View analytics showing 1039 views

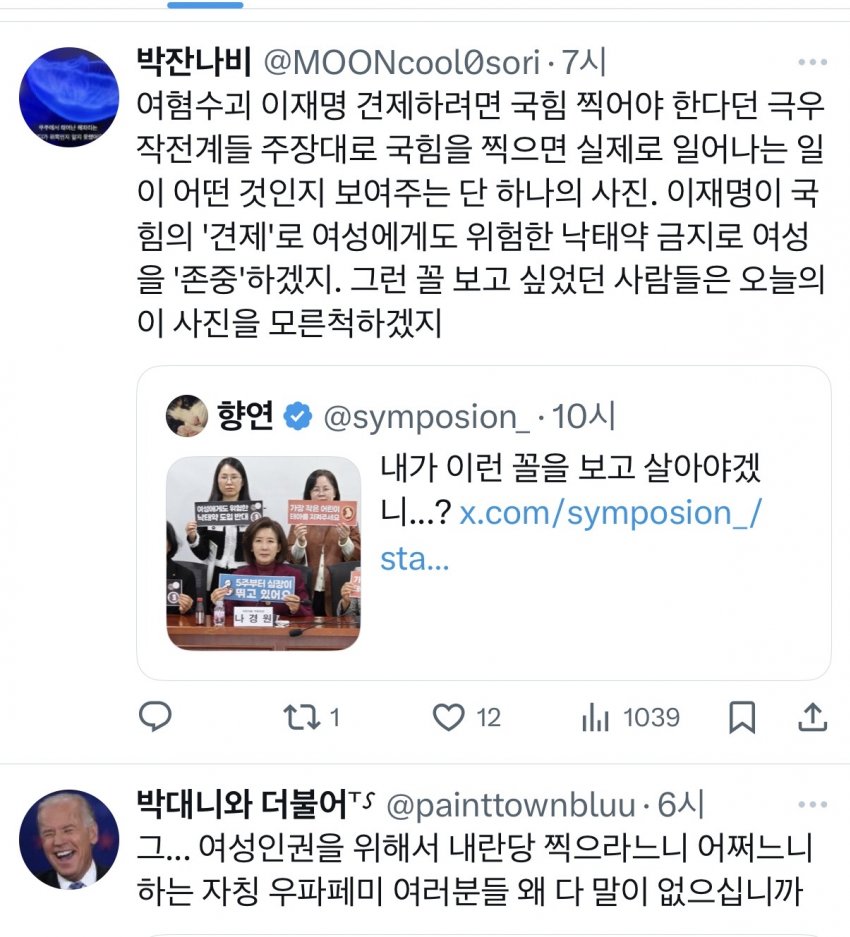(x=630, y=717)
